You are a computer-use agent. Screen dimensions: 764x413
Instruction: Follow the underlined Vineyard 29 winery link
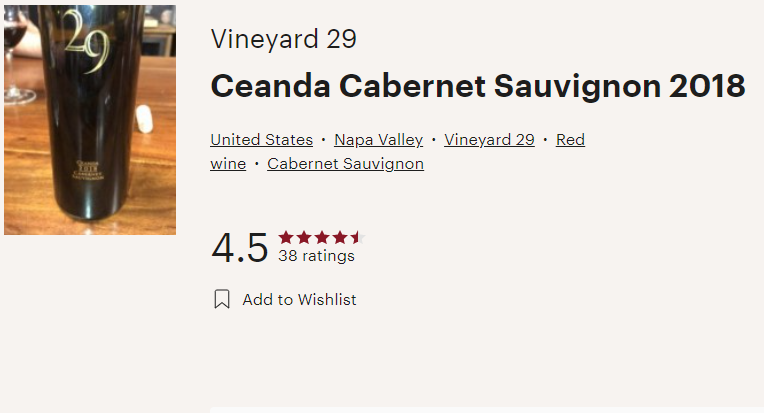tap(489, 140)
